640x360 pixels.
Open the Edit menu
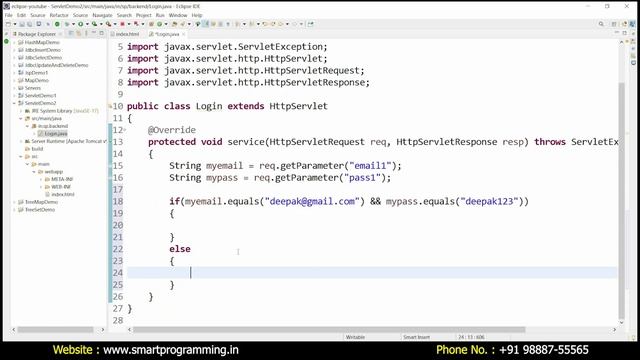(x=21, y=15)
